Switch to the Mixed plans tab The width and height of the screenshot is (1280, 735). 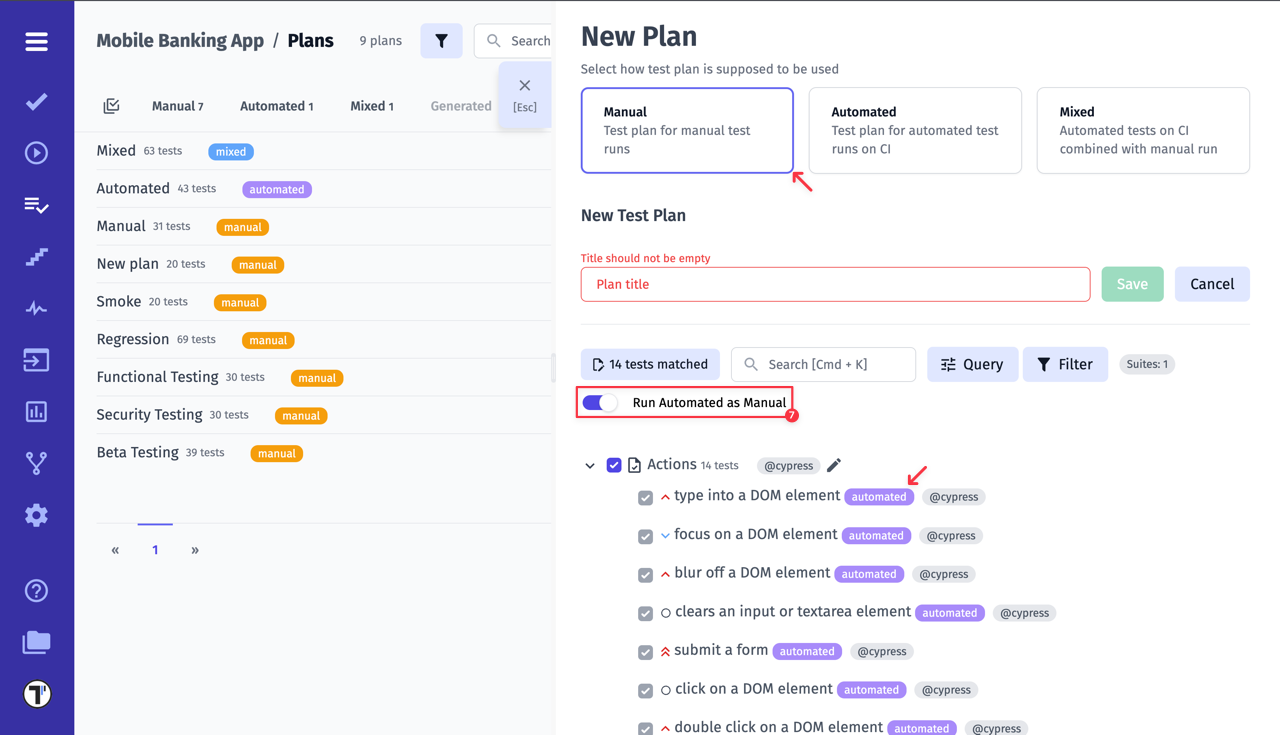371,106
